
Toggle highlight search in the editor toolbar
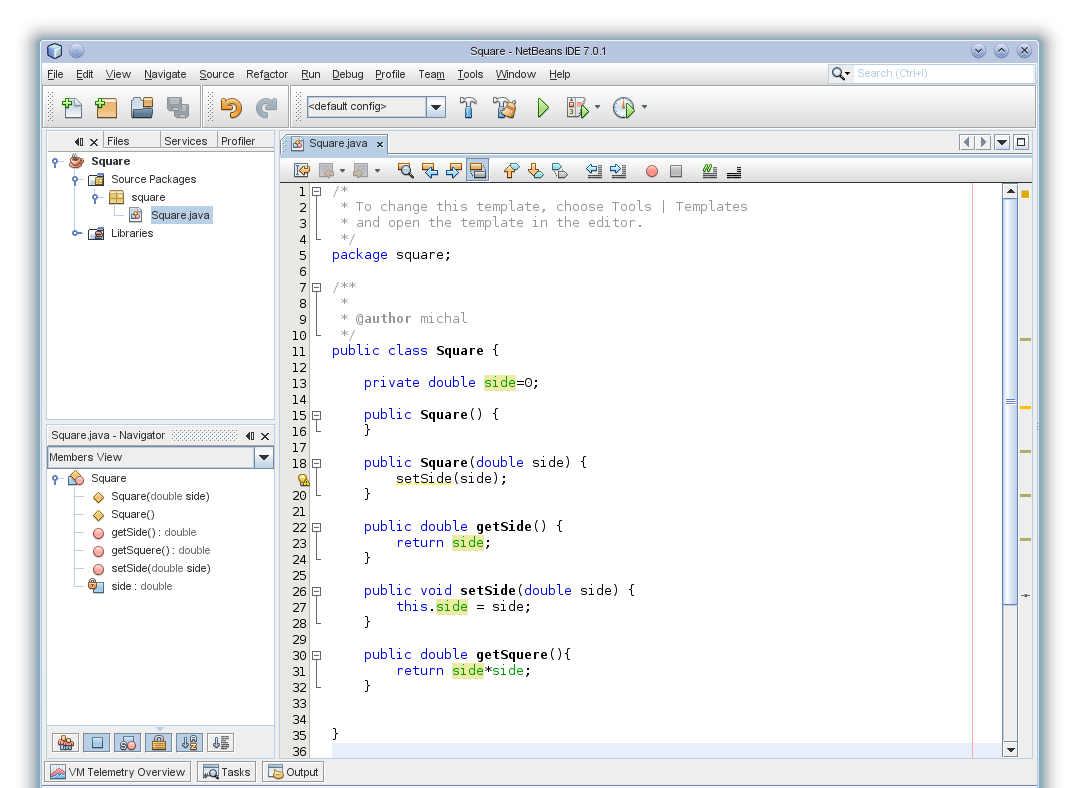478,170
